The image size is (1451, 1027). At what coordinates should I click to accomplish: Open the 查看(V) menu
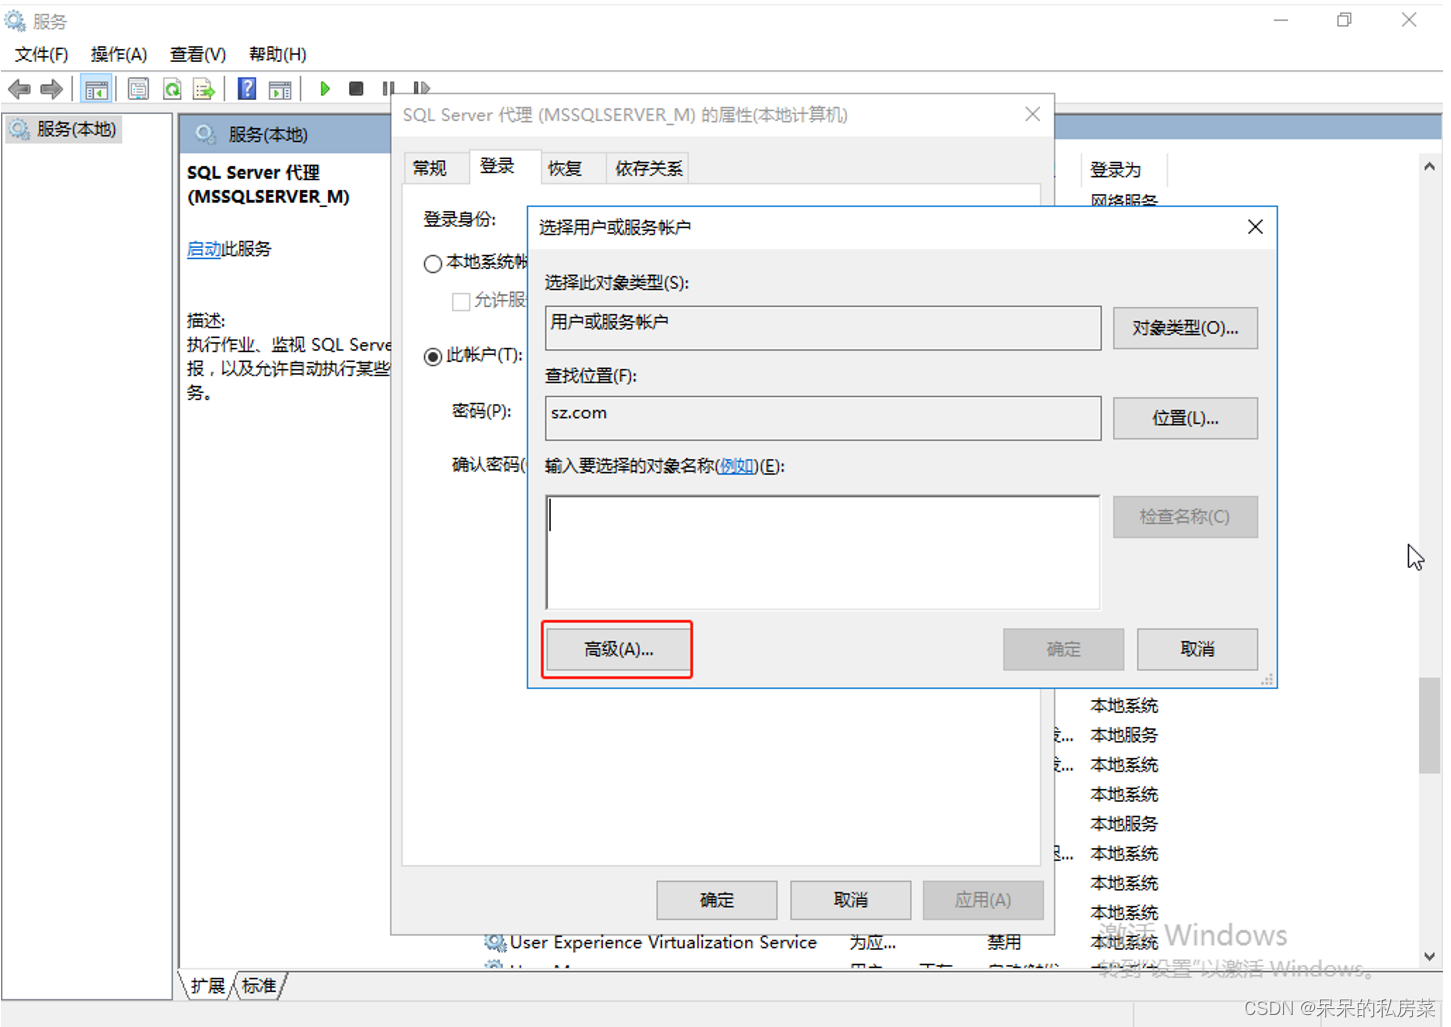(197, 54)
